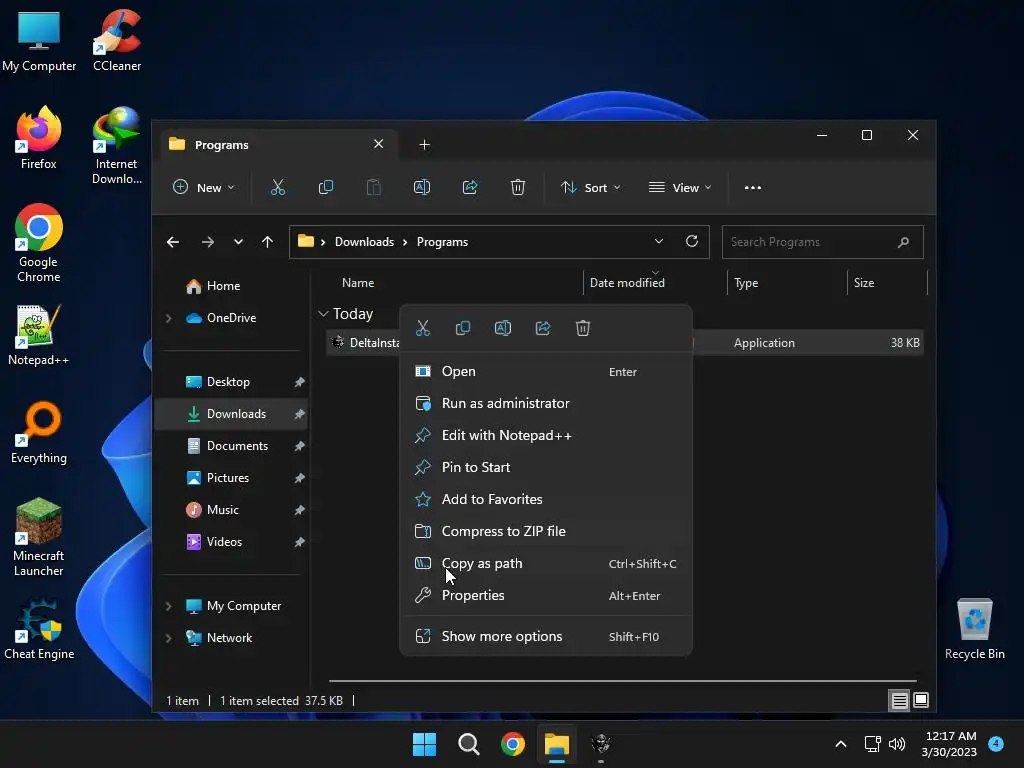Expand My Computer in the navigation pane
1024x768 pixels.
click(168, 606)
